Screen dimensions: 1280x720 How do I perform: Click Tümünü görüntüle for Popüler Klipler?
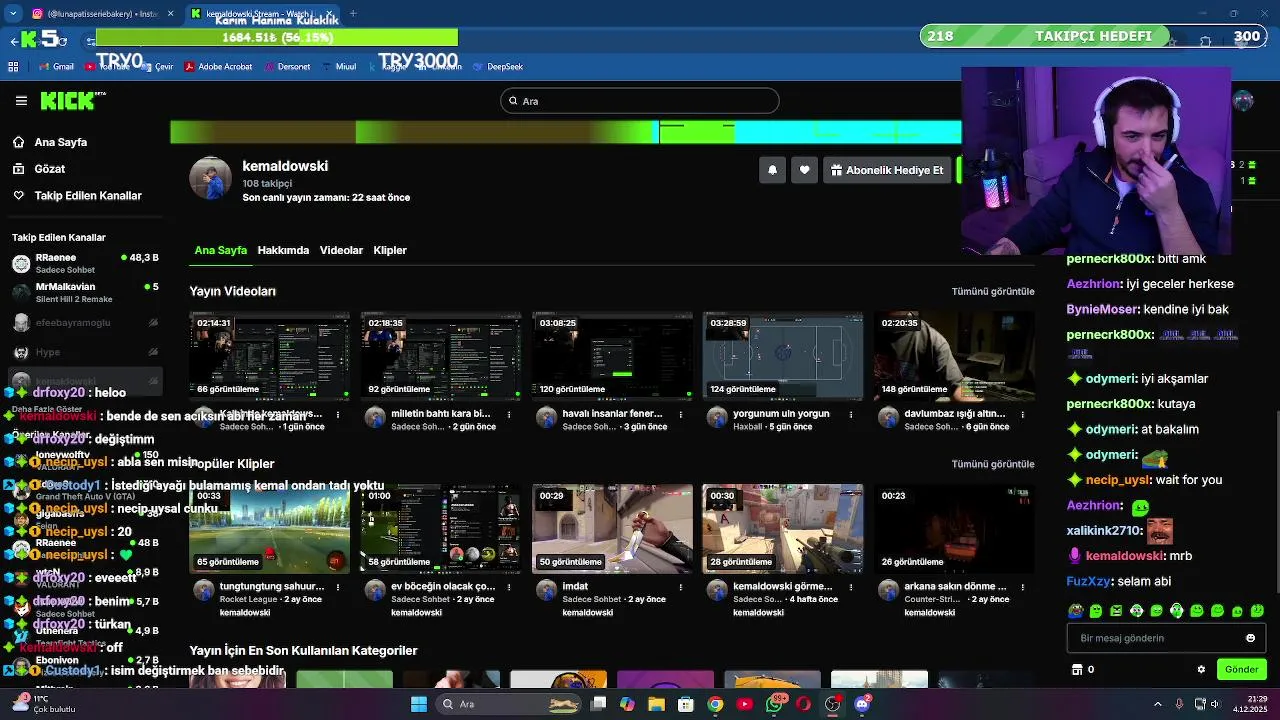993,464
